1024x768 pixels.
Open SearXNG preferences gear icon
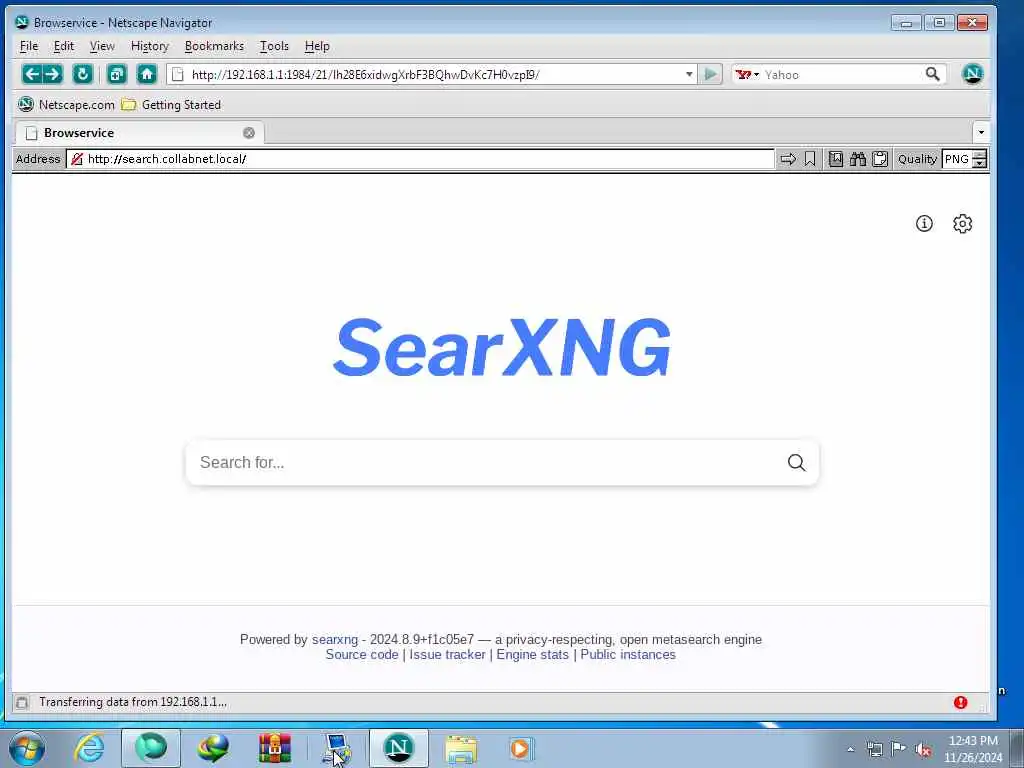point(962,223)
